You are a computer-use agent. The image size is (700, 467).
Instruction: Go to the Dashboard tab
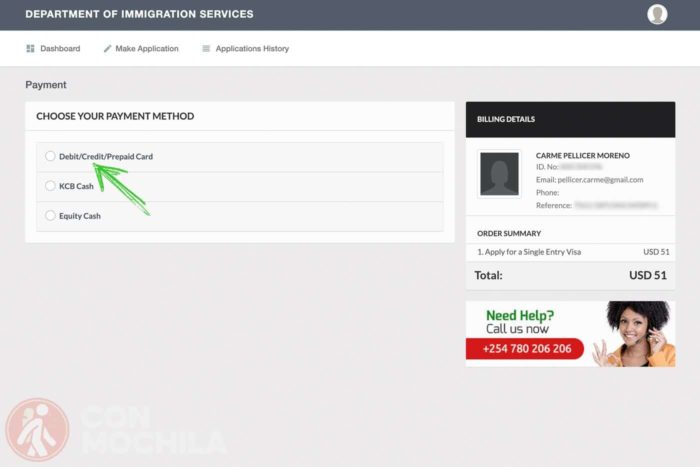pyautogui.click(x=53, y=48)
